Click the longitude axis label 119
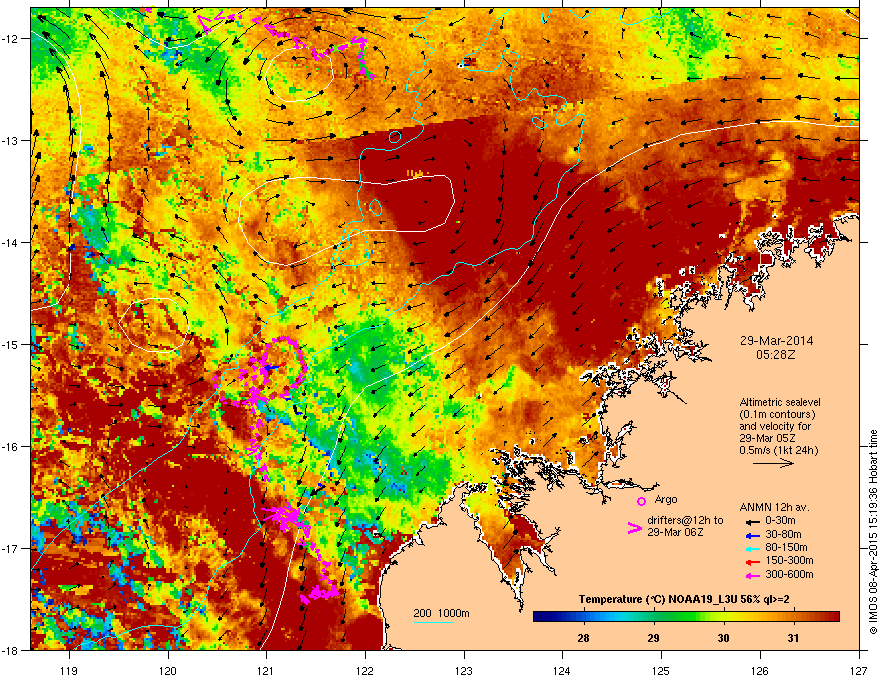Screen dimensions: 880x680 pos(69,670)
